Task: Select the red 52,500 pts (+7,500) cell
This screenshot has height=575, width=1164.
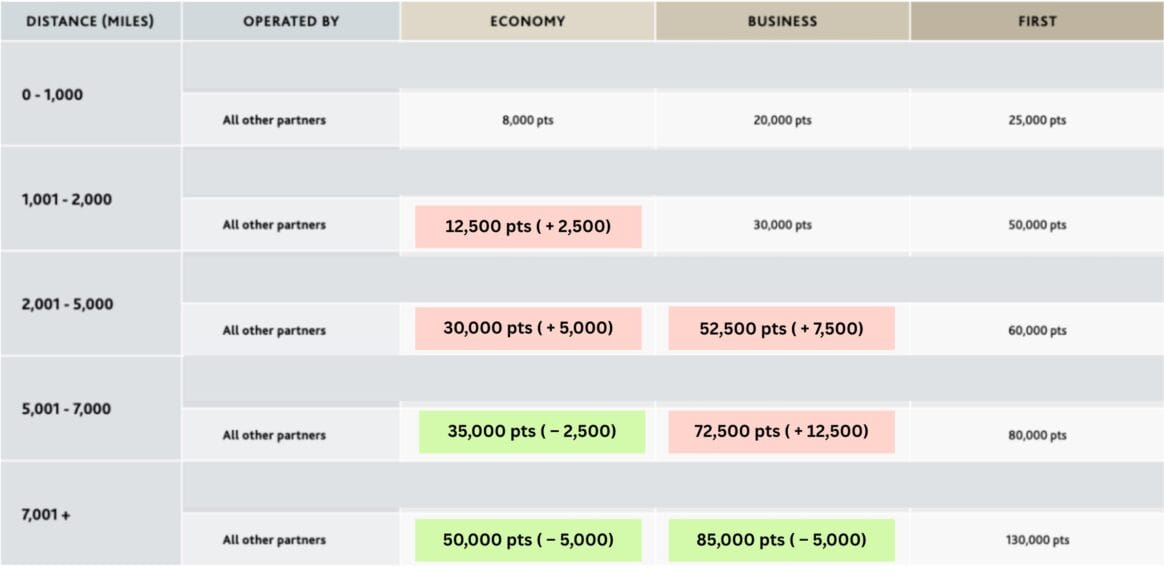Action: (781, 329)
